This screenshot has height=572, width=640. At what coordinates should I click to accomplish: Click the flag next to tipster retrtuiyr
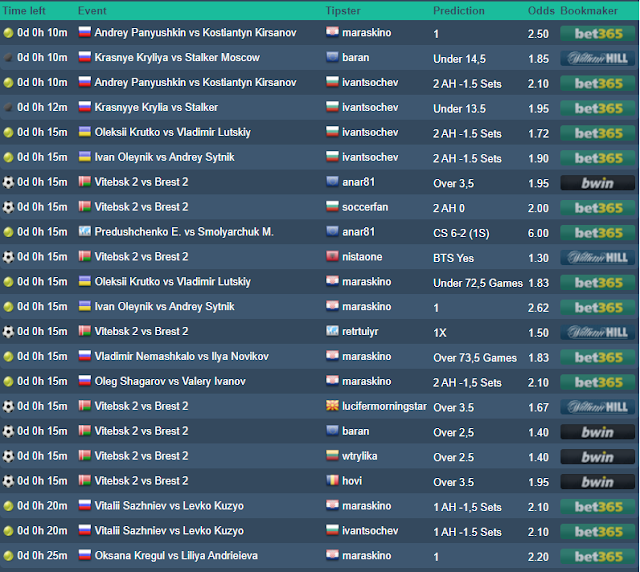[332, 331]
